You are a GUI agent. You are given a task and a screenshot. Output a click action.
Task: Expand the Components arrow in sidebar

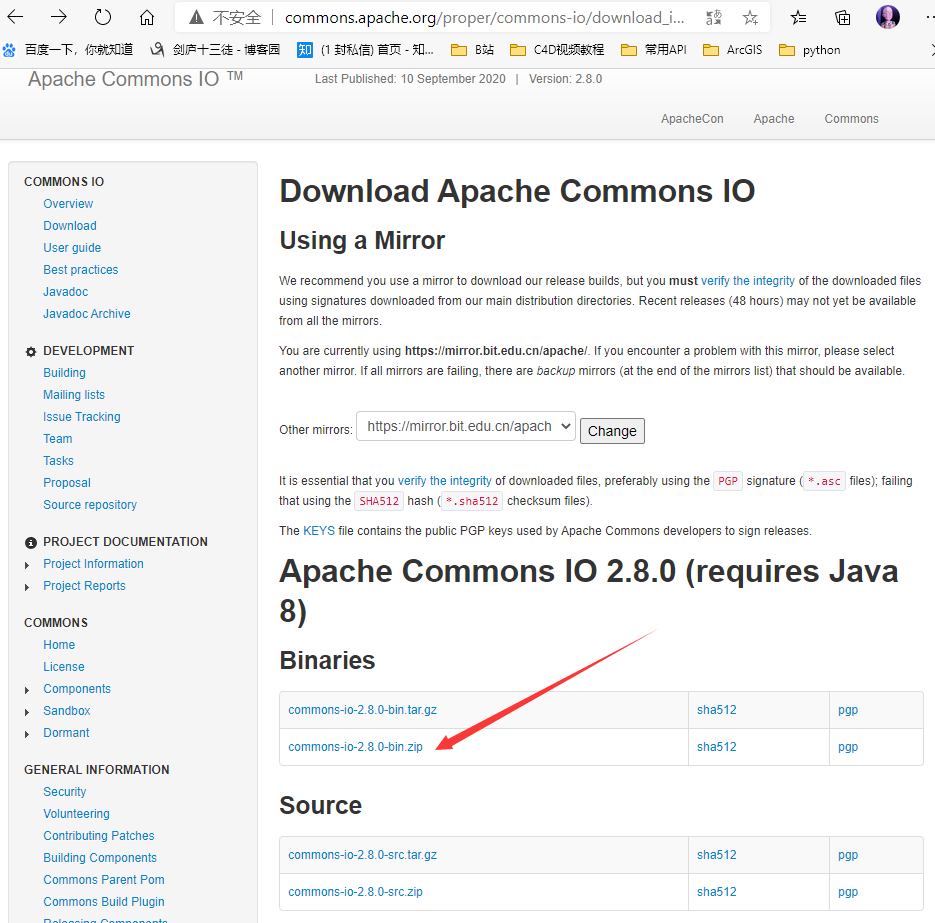[x=28, y=690]
